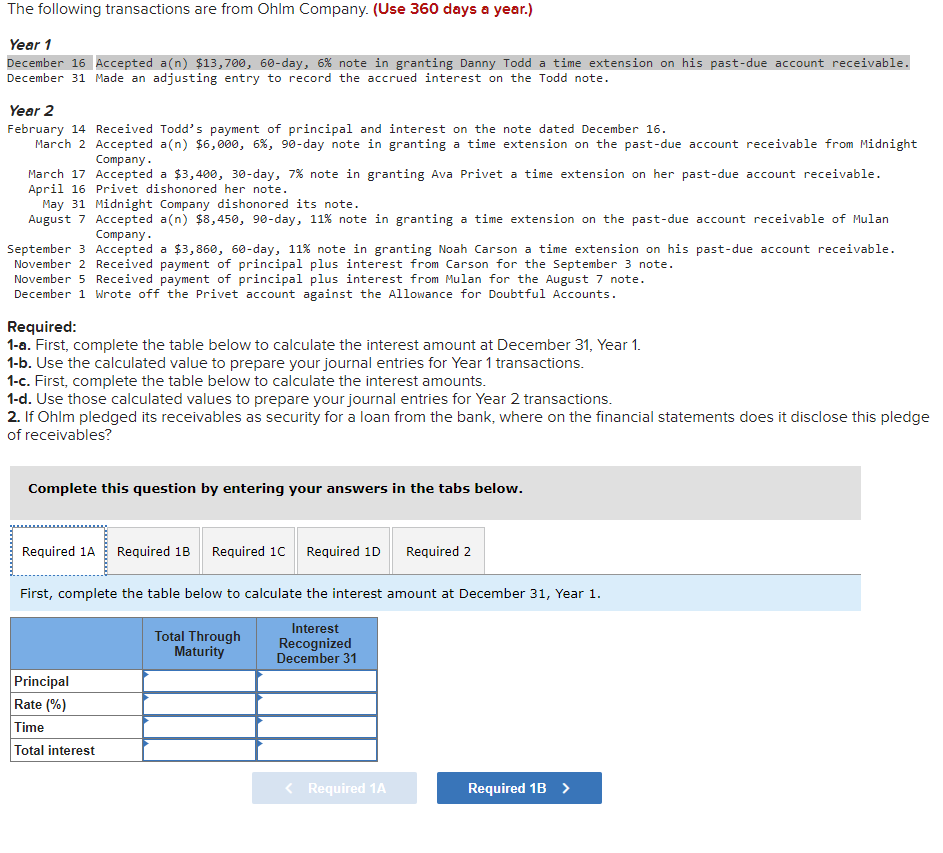Click the September 3 Noah Carson note line
The width and height of the screenshot is (943, 853).
(x=451, y=249)
